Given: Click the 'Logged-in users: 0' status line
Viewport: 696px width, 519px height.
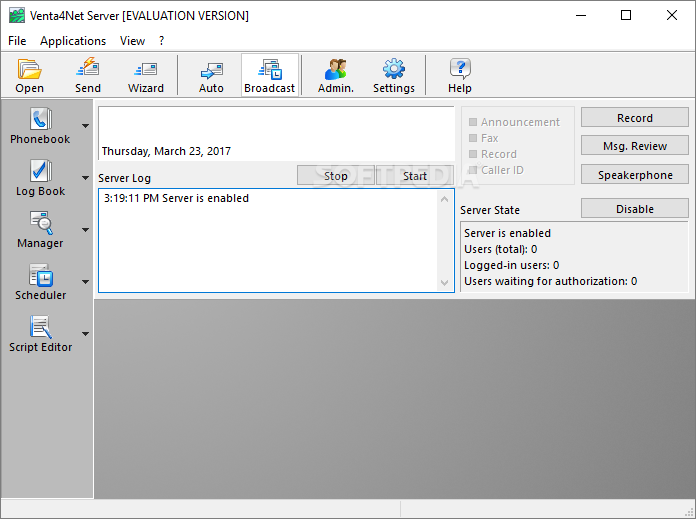Looking at the screenshot, I should (x=511, y=265).
